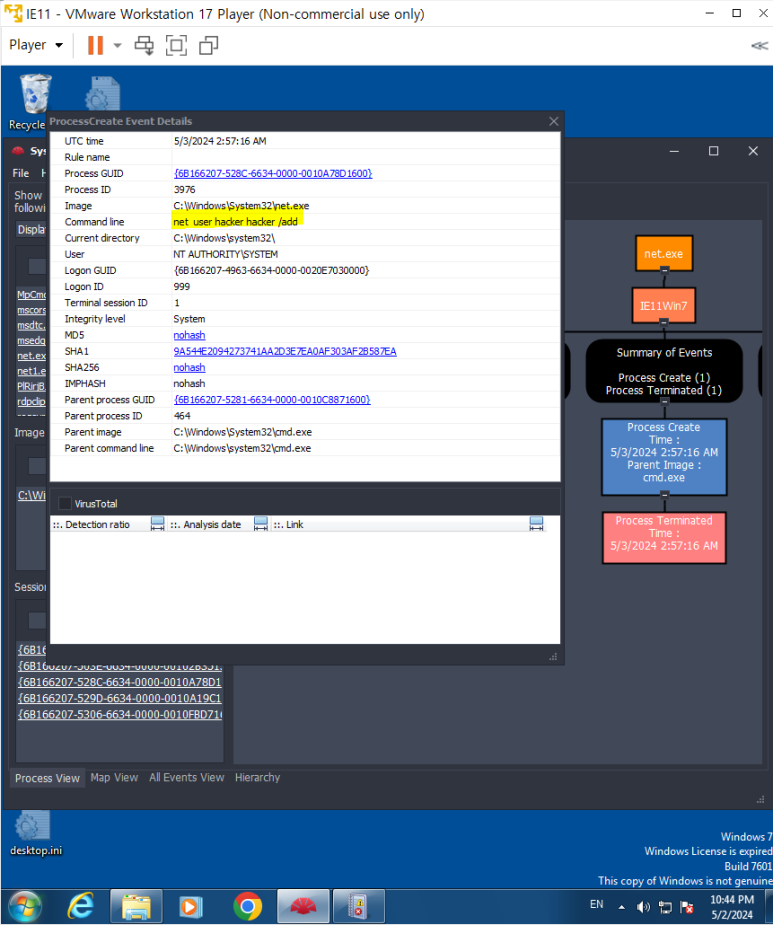Open the Process GUID link ending 0010A78D1600
This screenshot has height=925, width=773.
click(273, 173)
